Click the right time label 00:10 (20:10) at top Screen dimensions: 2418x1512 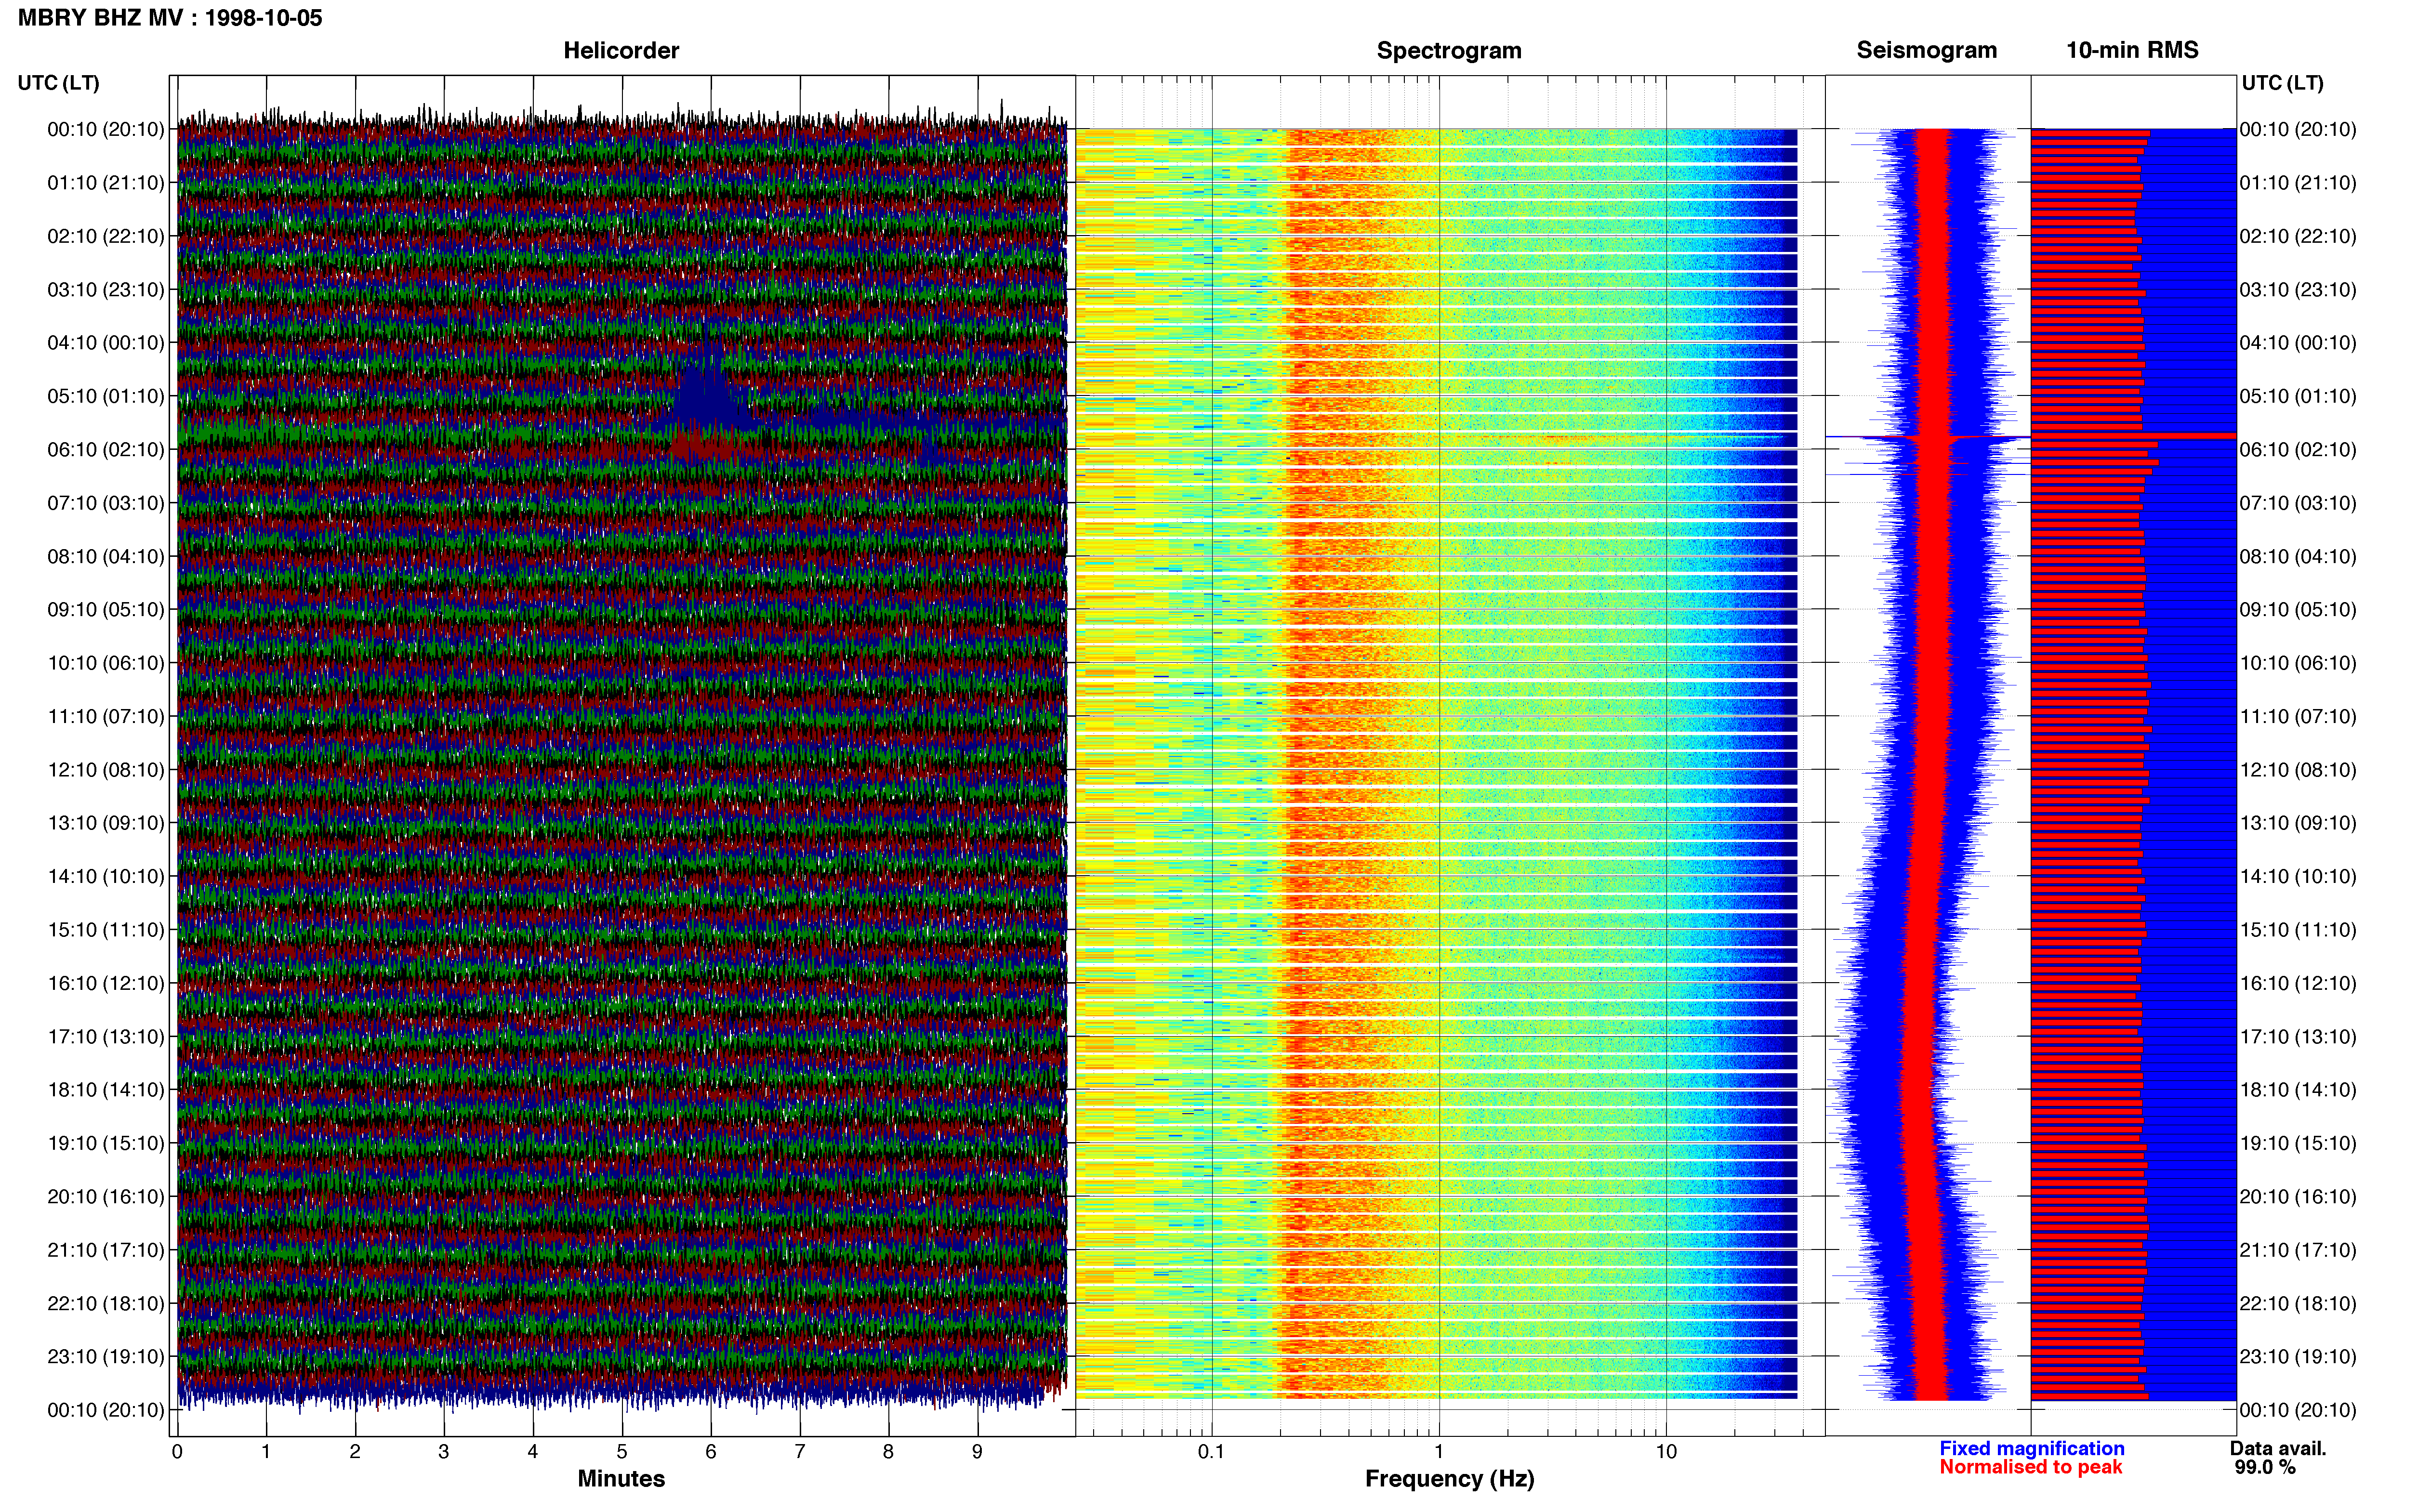click(2298, 129)
